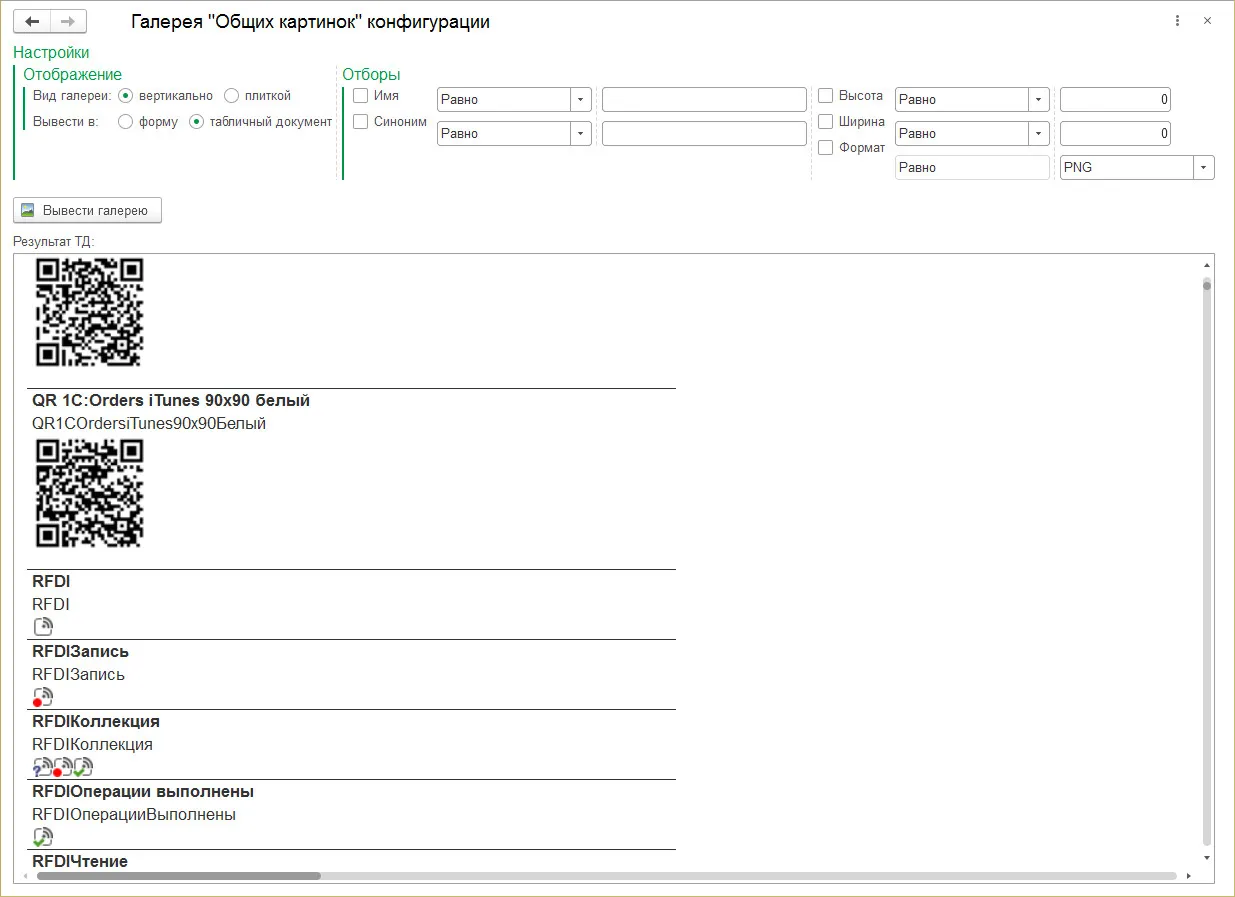
Task: Enable the Имя filter checkbox
Action: 360,96
